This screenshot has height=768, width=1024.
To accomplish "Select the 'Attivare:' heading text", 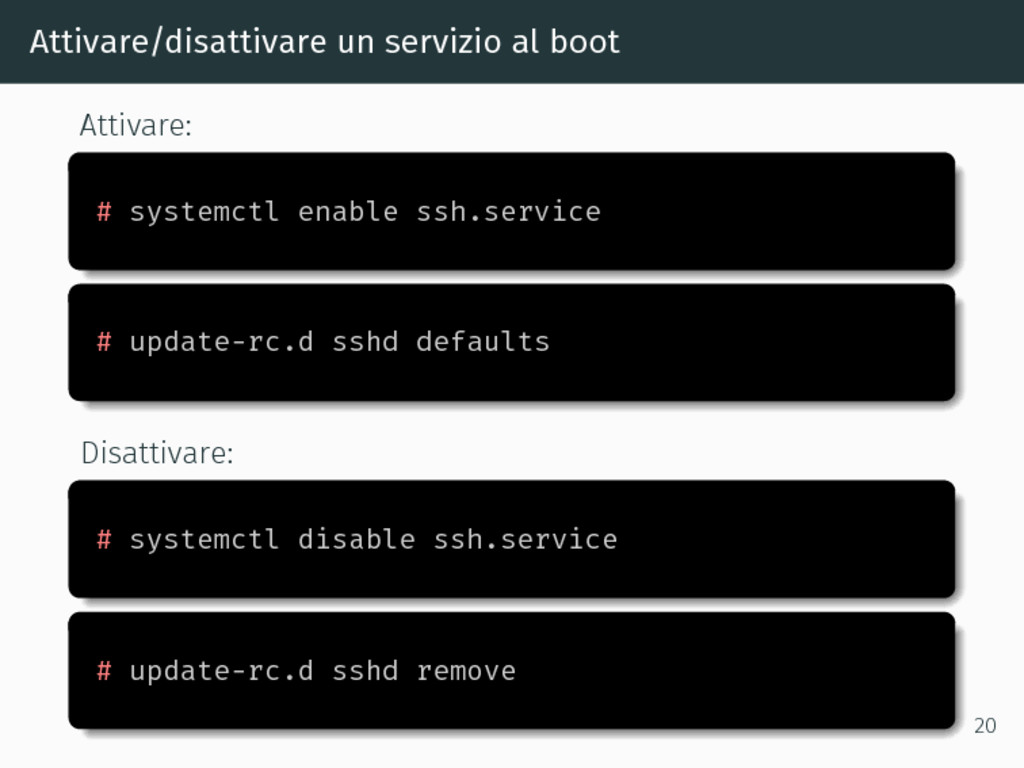I will coord(136,125).
